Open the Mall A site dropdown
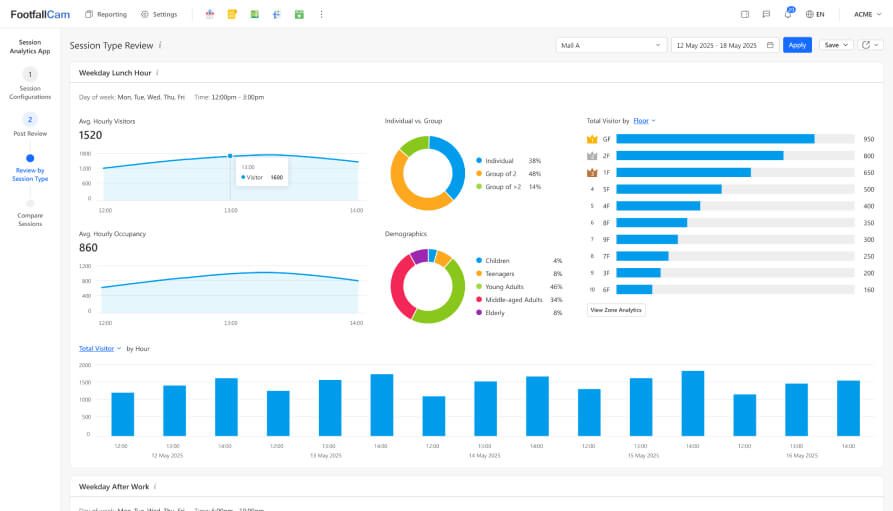The height and width of the screenshot is (511, 893). click(611, 45)
